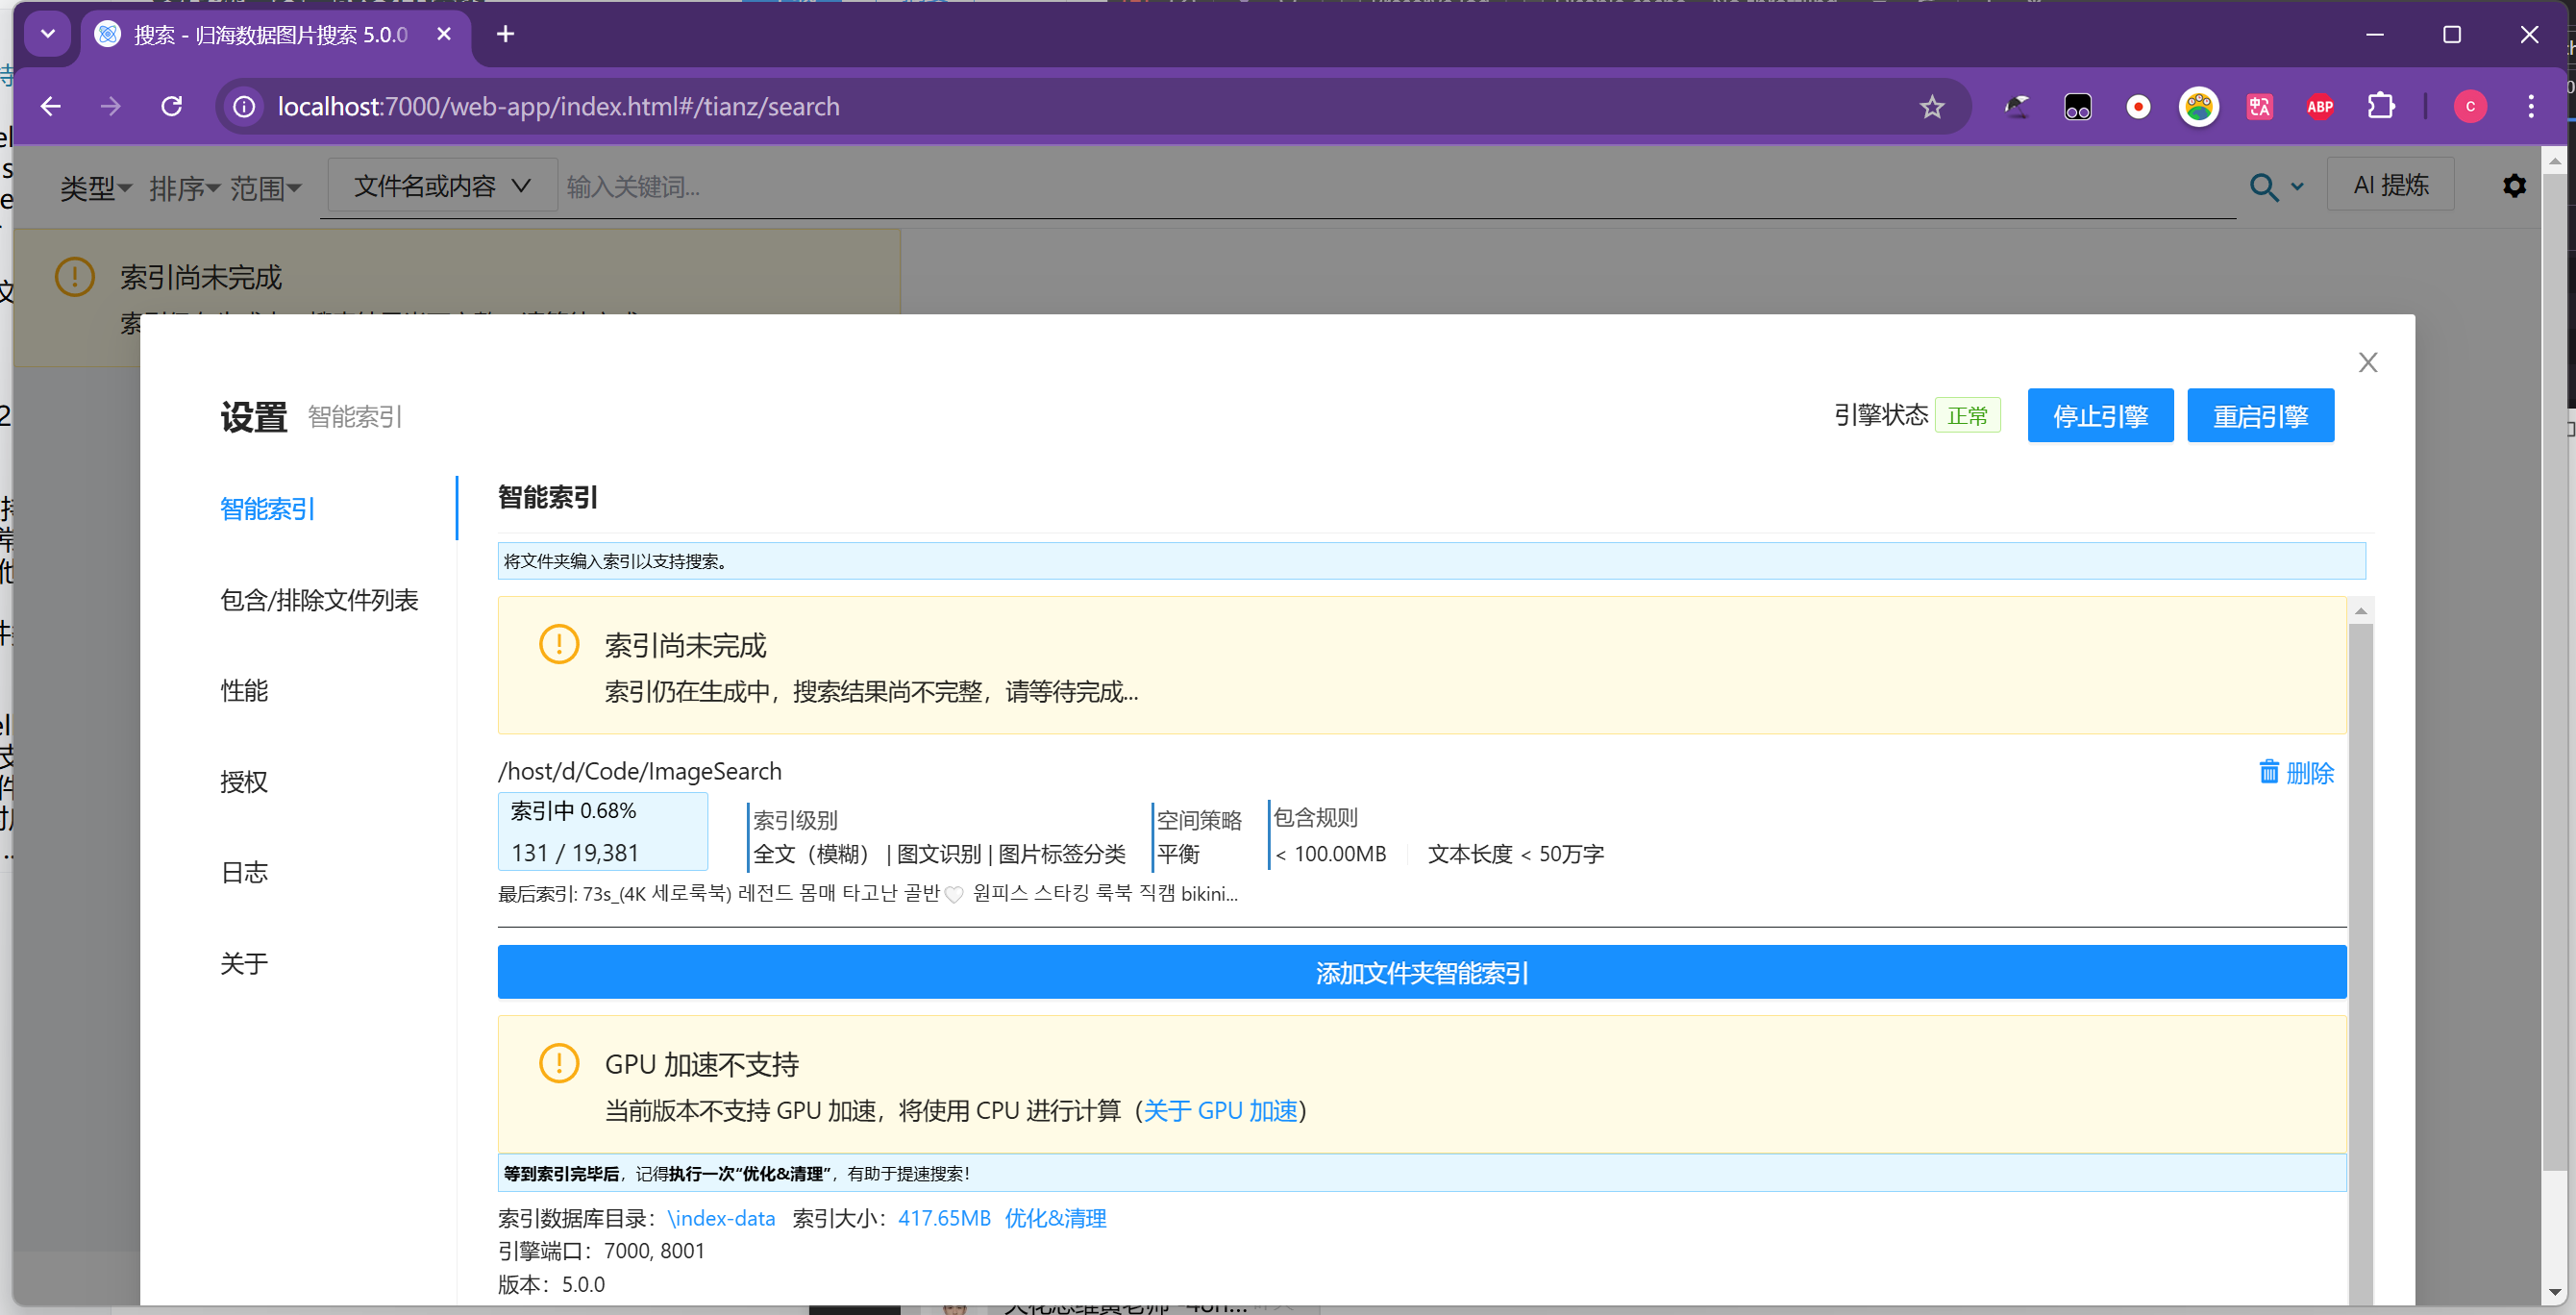Image resolution: width=2576 pixels, height=1315 pixels.
Task: Click 添加文件夹智能索引 button
Action: coord(1422,972)
